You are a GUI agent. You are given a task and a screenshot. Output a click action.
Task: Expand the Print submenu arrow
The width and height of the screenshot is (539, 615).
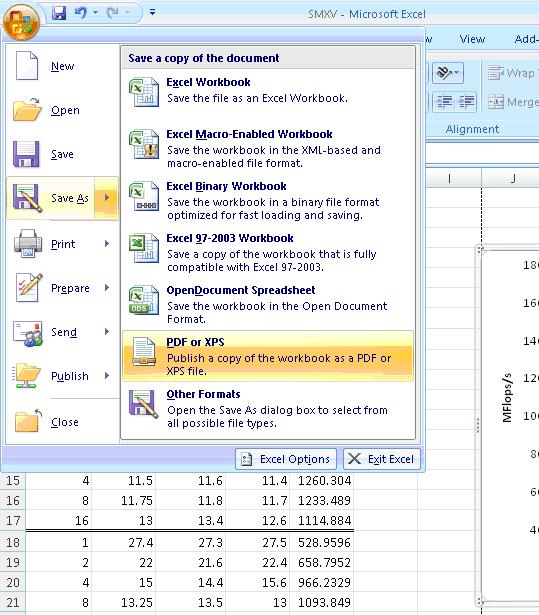pyautogui.click(x=107, y=244)
